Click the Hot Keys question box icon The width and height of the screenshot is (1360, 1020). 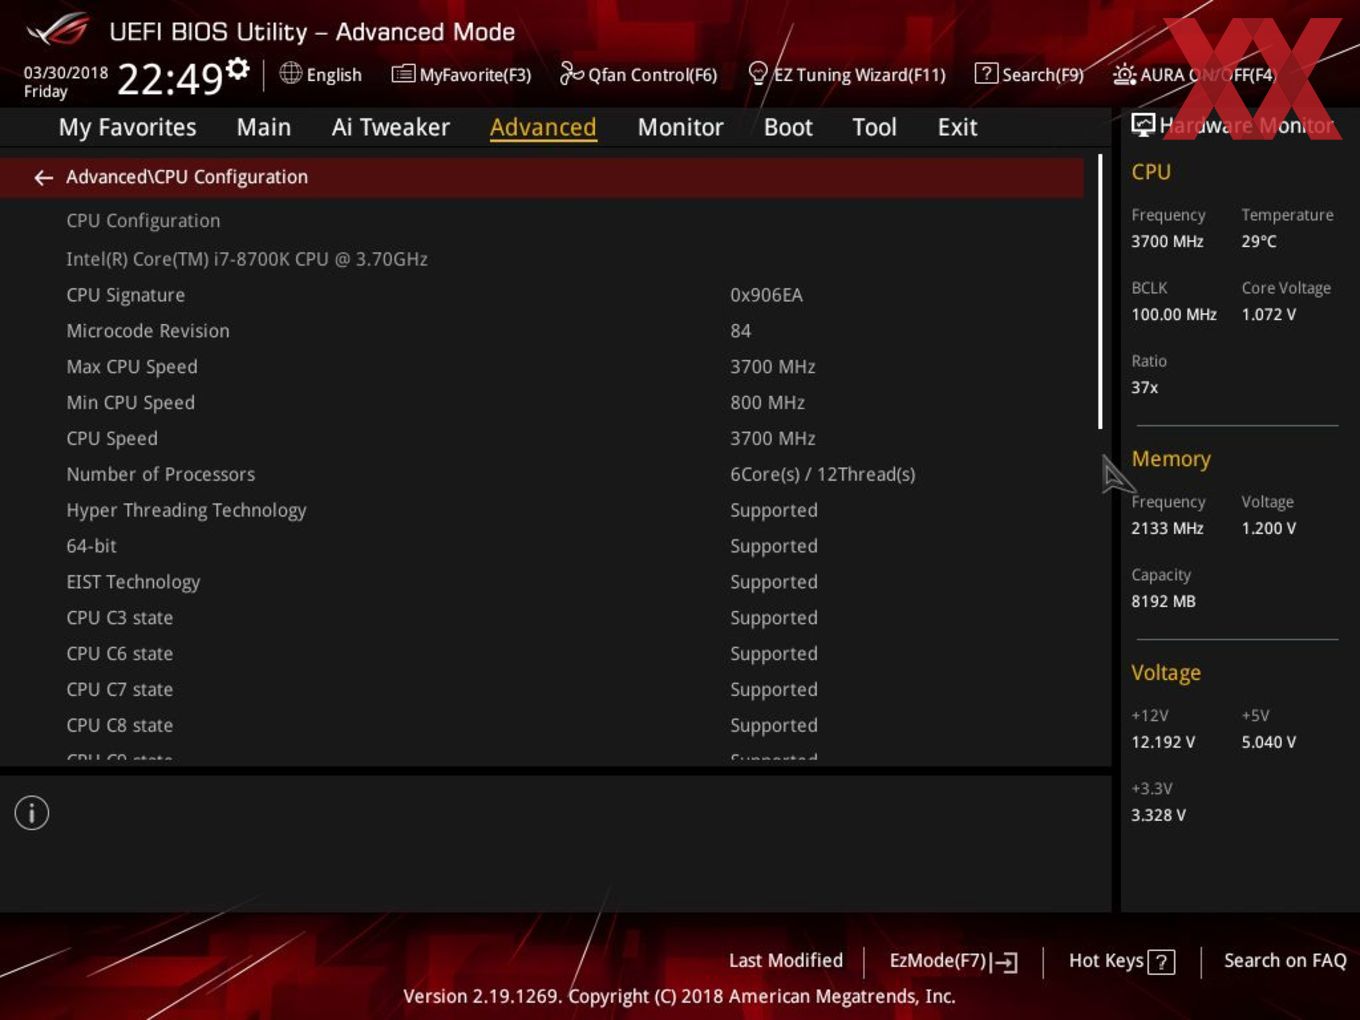1161,962
